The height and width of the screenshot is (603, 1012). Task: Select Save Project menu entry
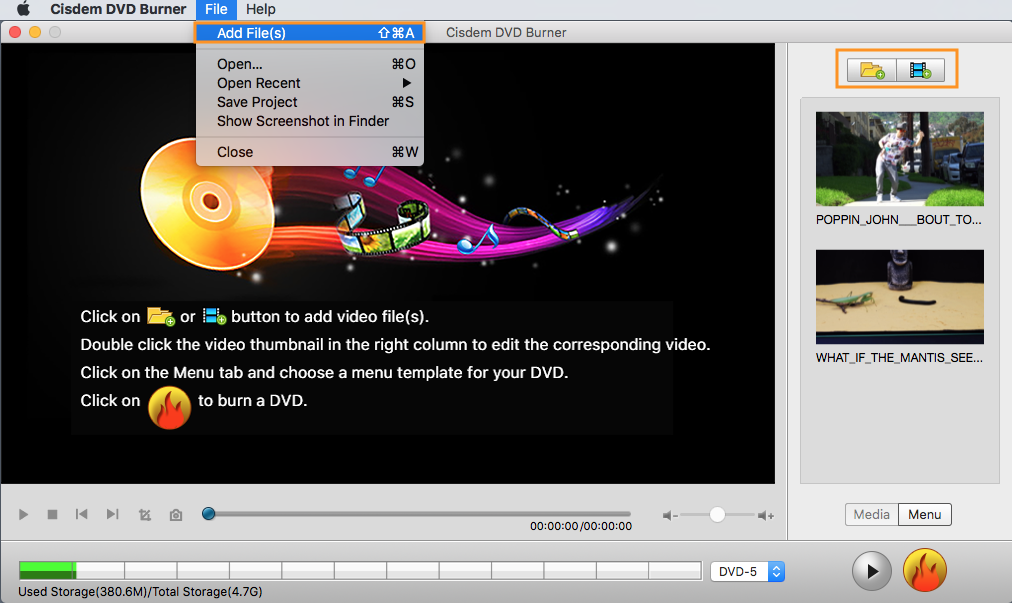point(310,102)
